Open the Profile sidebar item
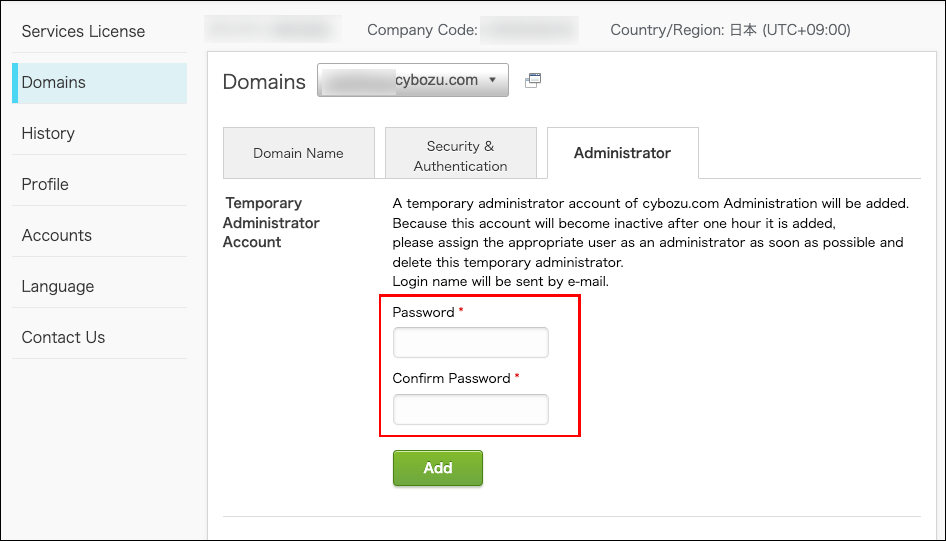Viewport: 946px width, 541px height. tap(45, 184)
